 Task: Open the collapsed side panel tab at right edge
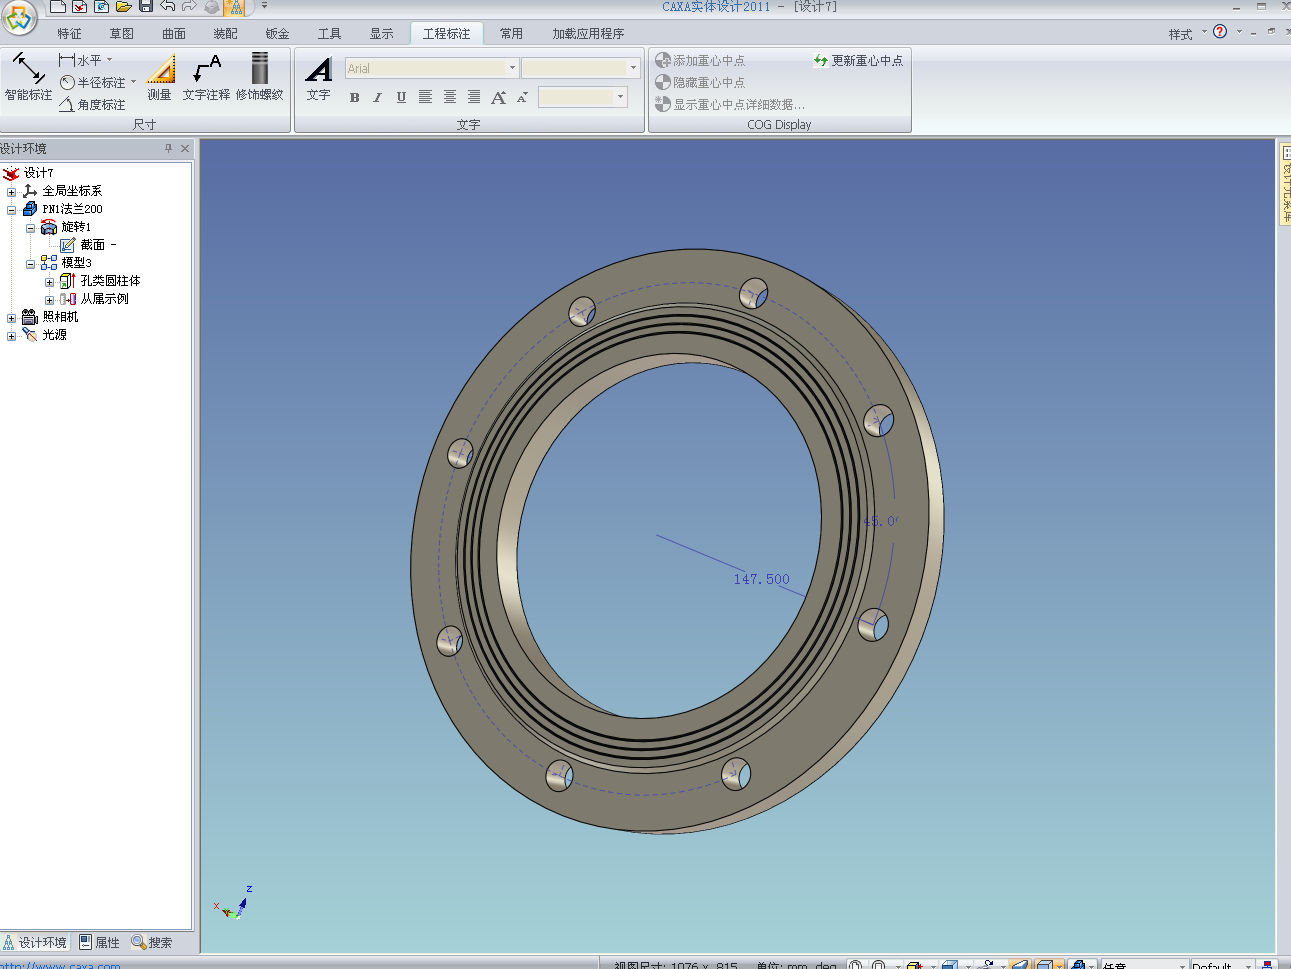(x=1285, y=184)
